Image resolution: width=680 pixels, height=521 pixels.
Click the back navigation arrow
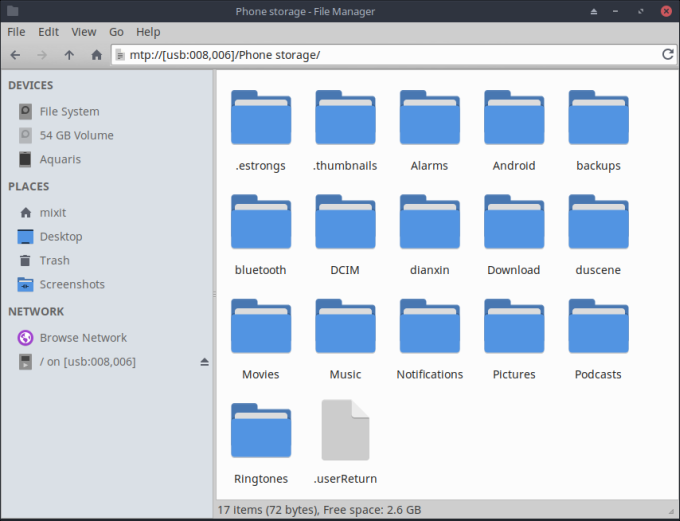pos(16,55)
